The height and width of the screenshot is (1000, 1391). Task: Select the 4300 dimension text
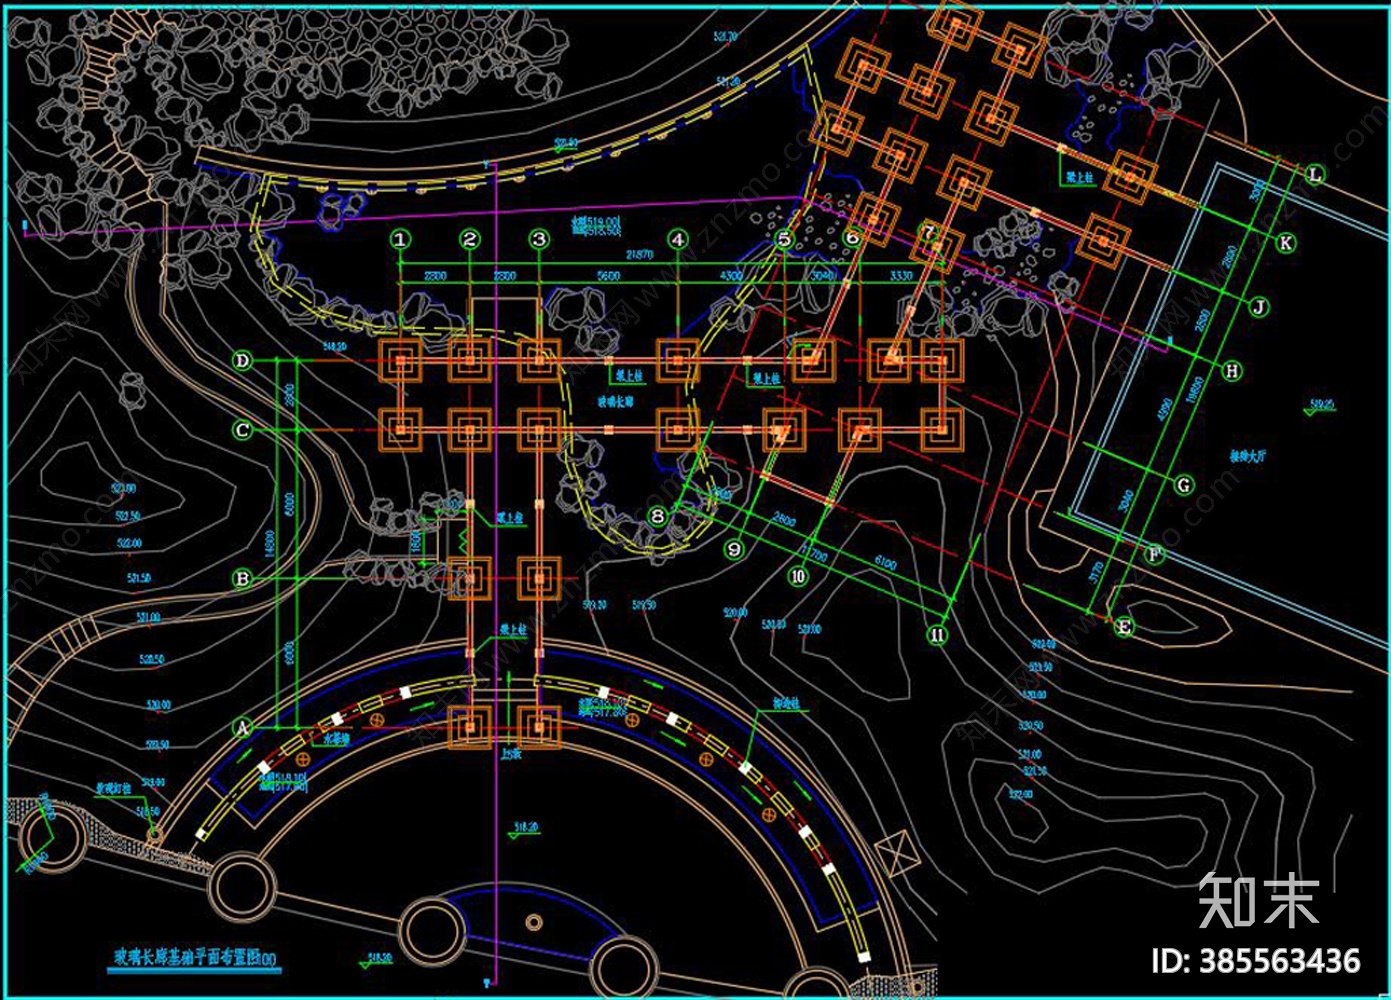click(731, 275)
